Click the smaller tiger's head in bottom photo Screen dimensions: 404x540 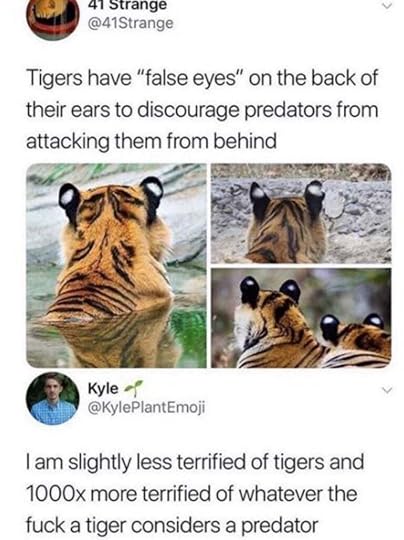353,332
